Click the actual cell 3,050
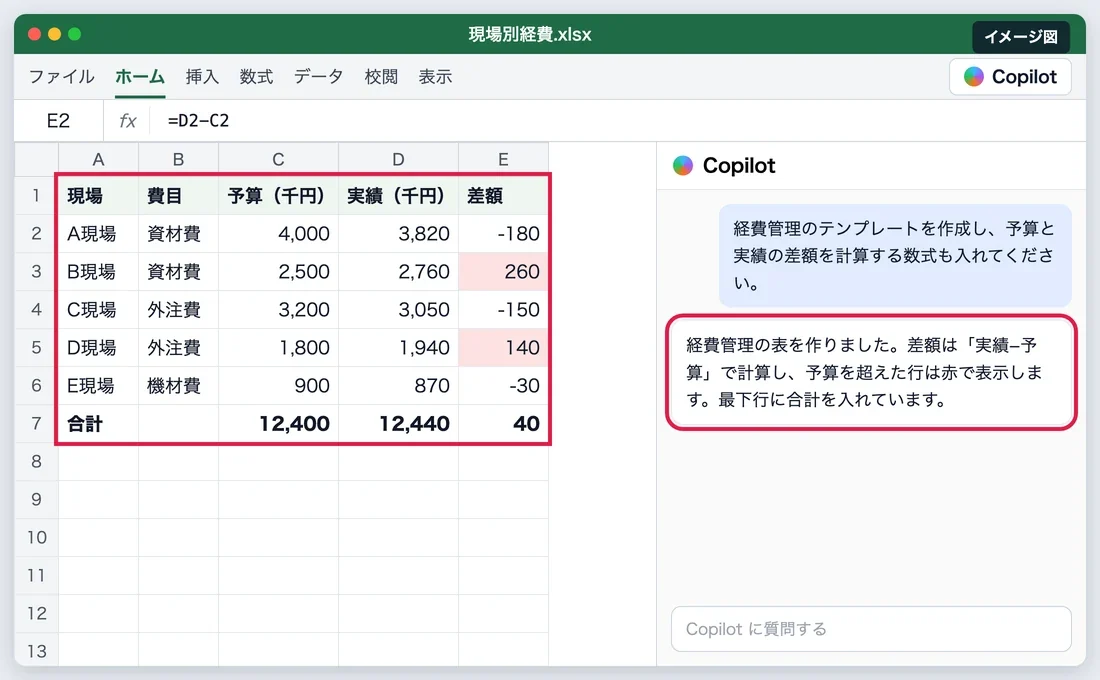This screenshot has height=680, width=1100. tap(398, 309)
